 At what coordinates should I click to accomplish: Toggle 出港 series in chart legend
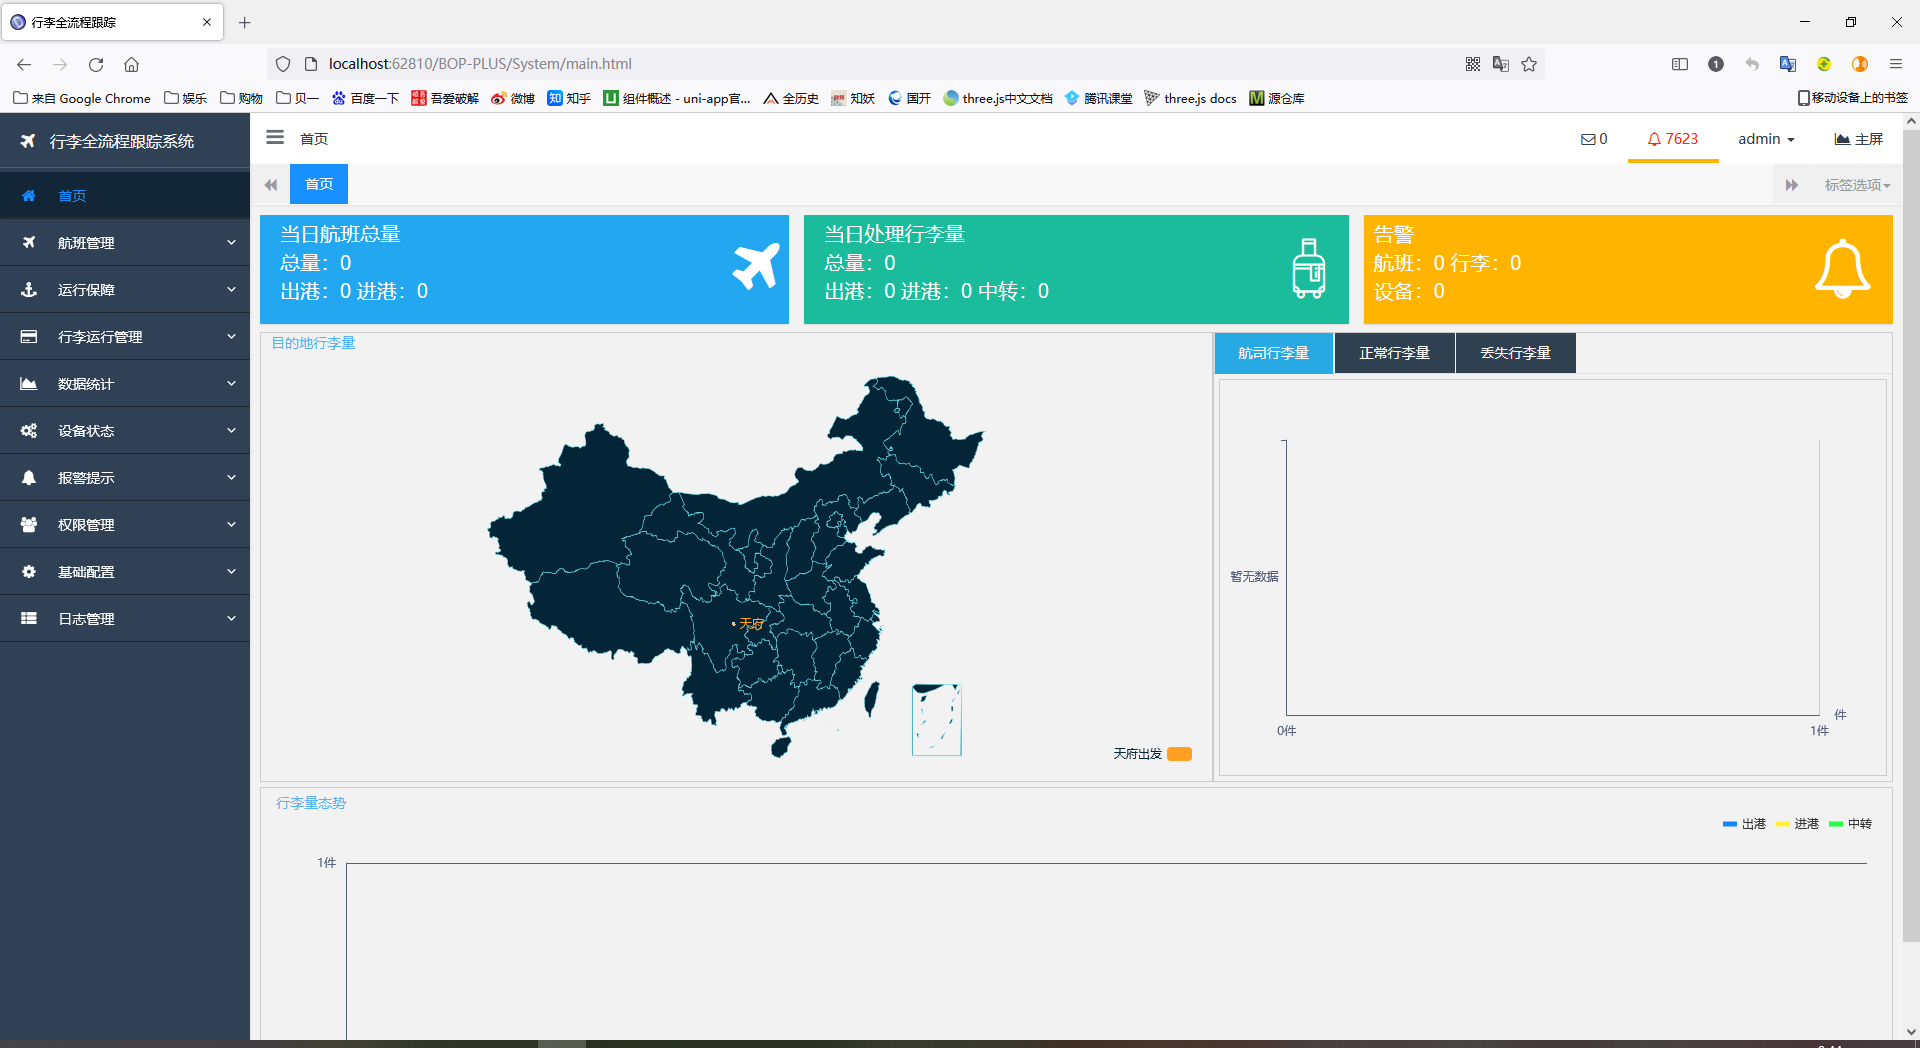point(1744,824)
